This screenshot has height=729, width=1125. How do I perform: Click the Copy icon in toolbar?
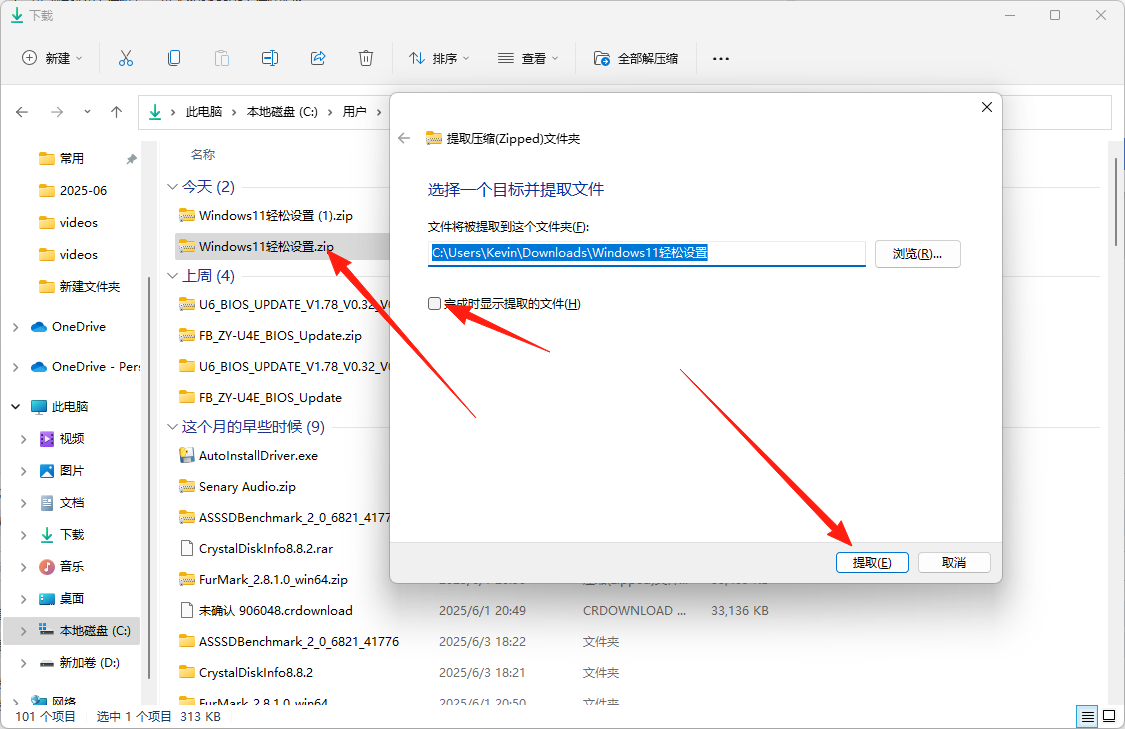tap(174, 58)
